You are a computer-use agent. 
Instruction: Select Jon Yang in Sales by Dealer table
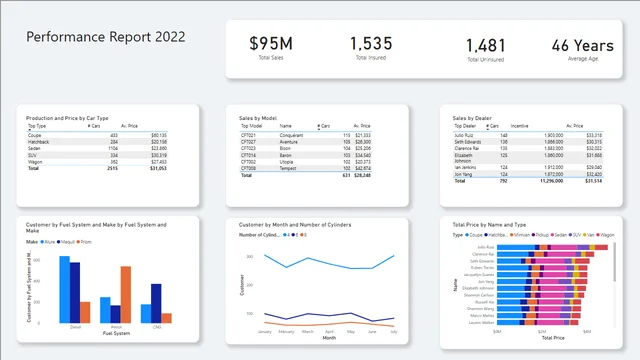click(x=463, y=174)
